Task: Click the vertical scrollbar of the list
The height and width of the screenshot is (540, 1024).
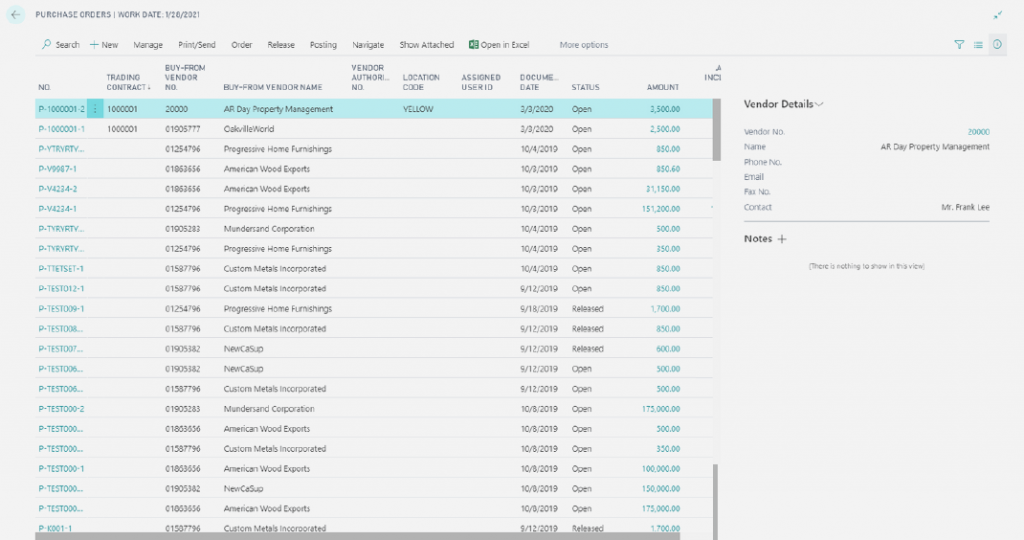Action: (x=716, y=130)
